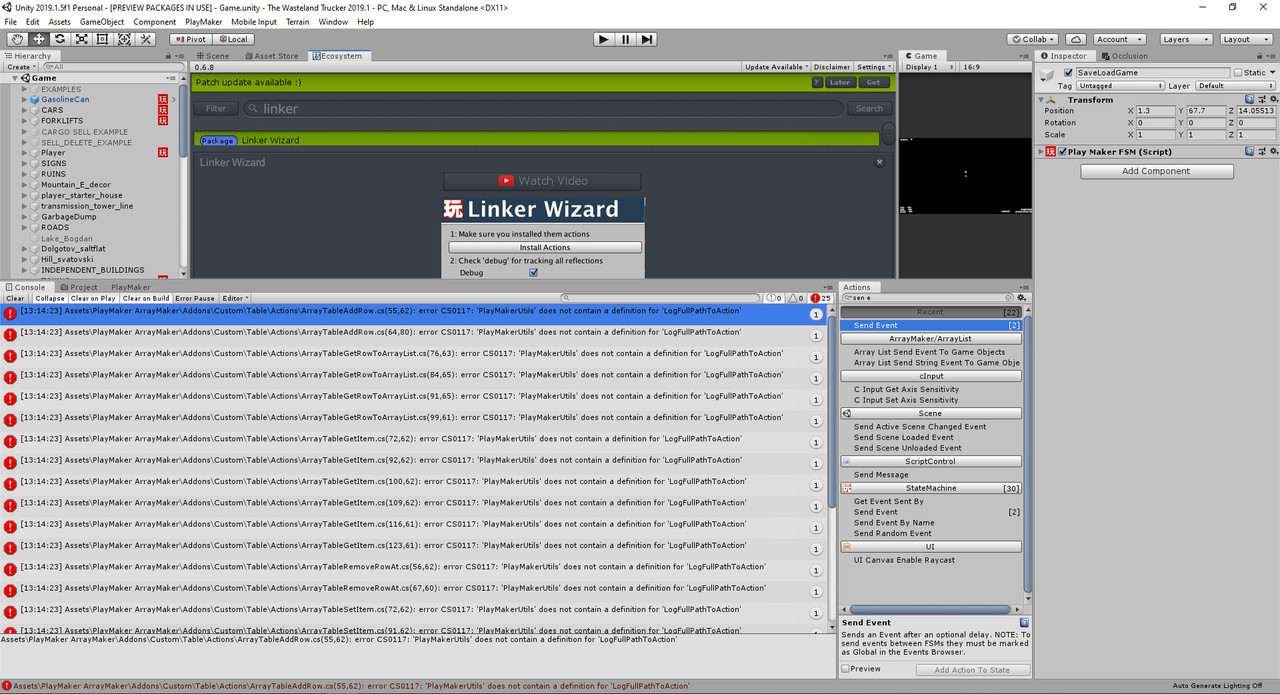Viewport: 1280px width, 694px height.
Task: Open the Hierarchy Create dropdown
Action: 22,67
